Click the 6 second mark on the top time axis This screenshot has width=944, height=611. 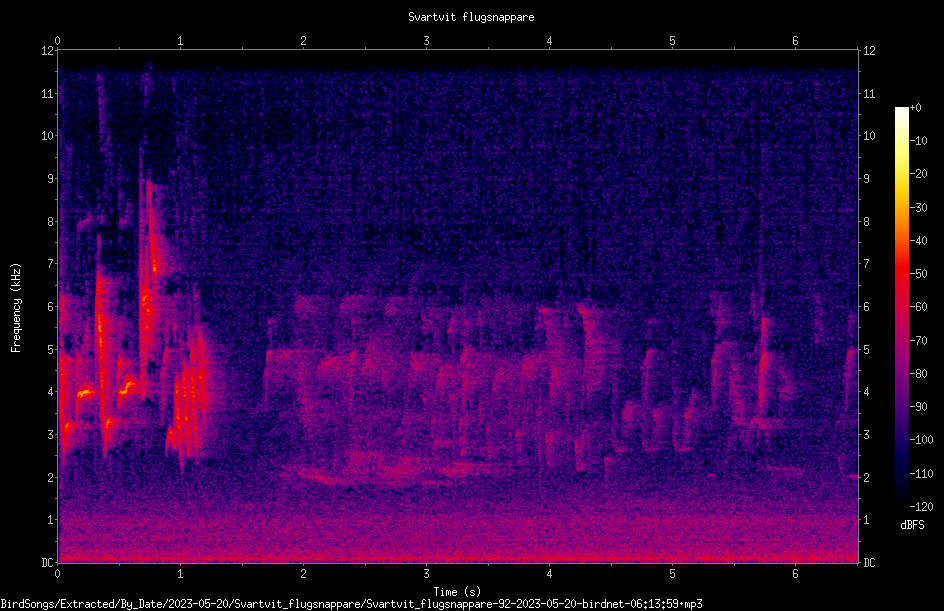point(795,41)
